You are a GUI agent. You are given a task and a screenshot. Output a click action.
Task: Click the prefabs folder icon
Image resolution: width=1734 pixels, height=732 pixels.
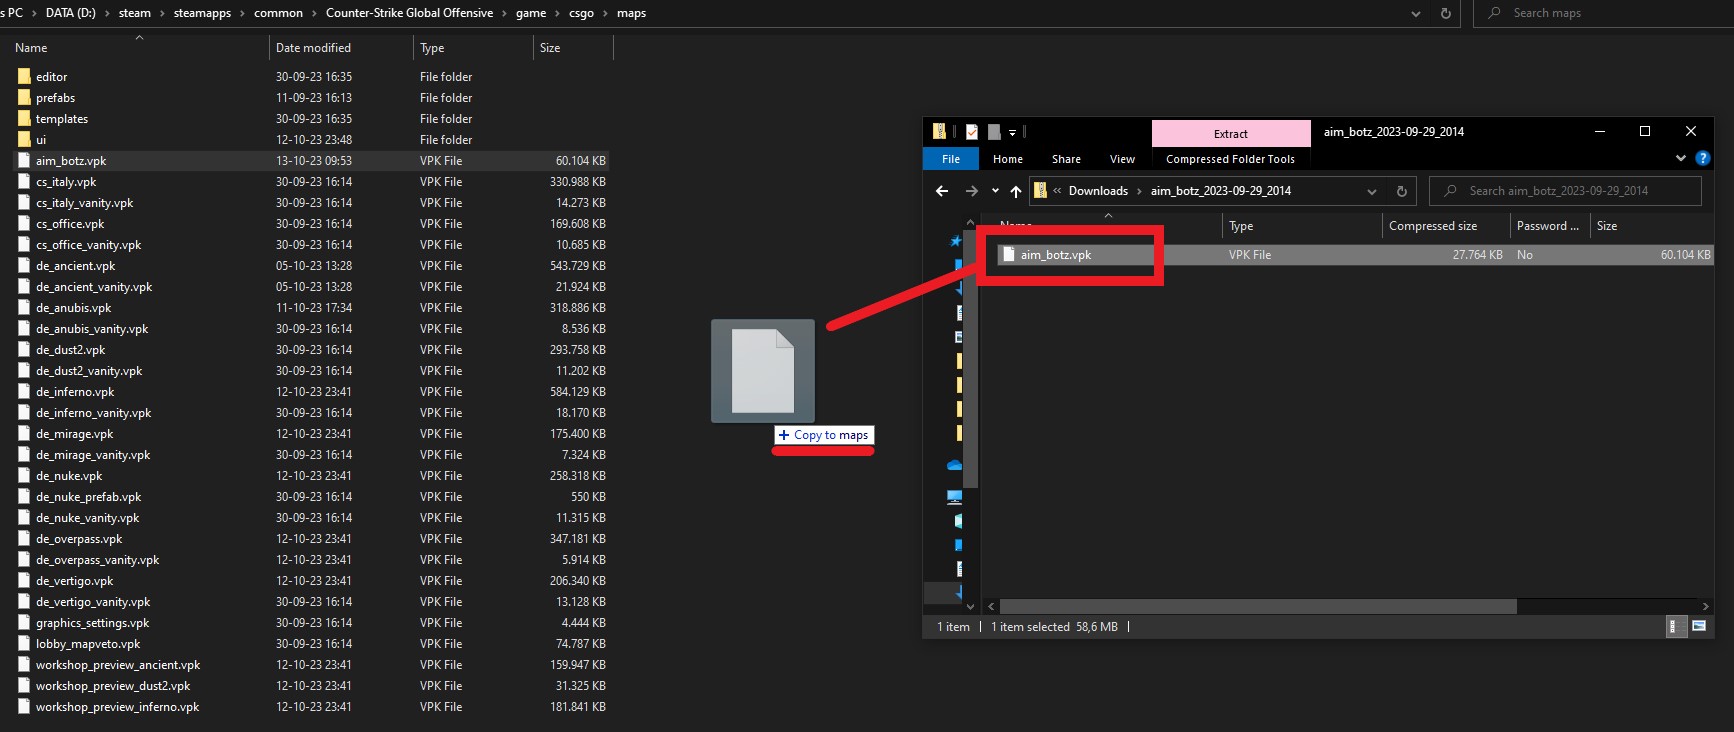pyautogui.click(x=25, y=97)
